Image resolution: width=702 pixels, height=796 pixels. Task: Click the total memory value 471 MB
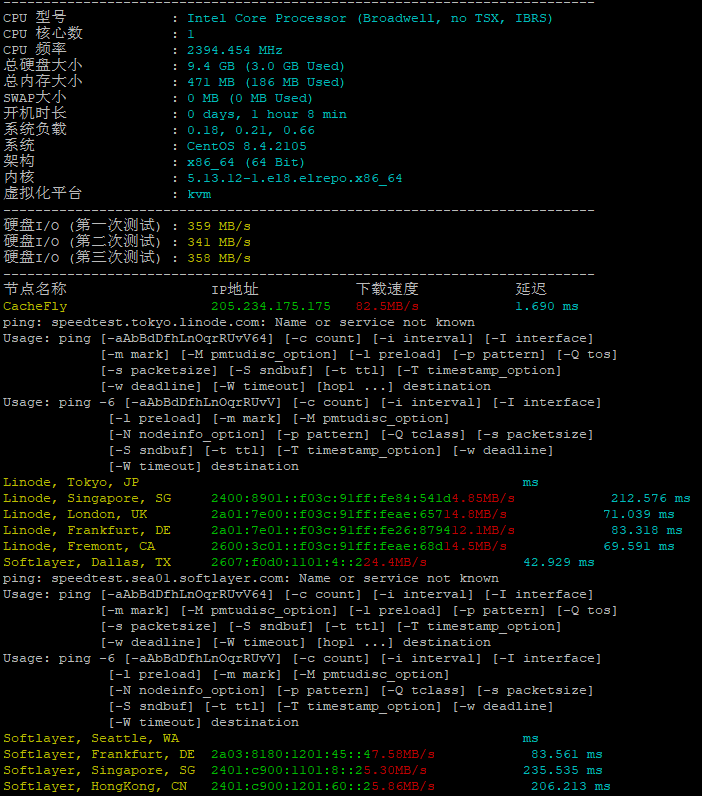[x=211, y=82]
